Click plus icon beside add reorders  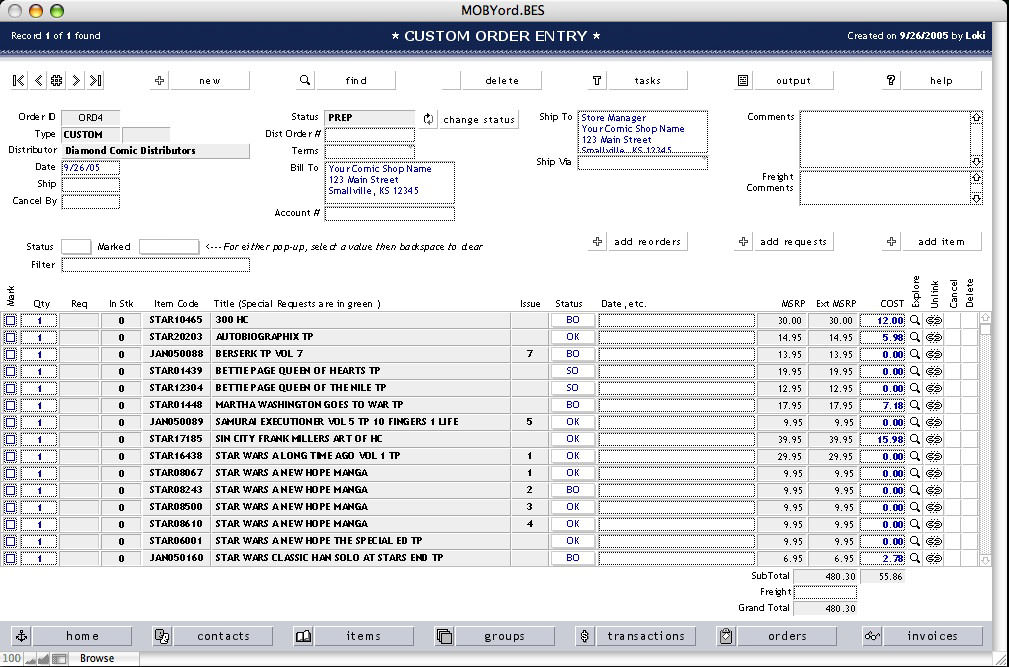(x=597, y=242)
